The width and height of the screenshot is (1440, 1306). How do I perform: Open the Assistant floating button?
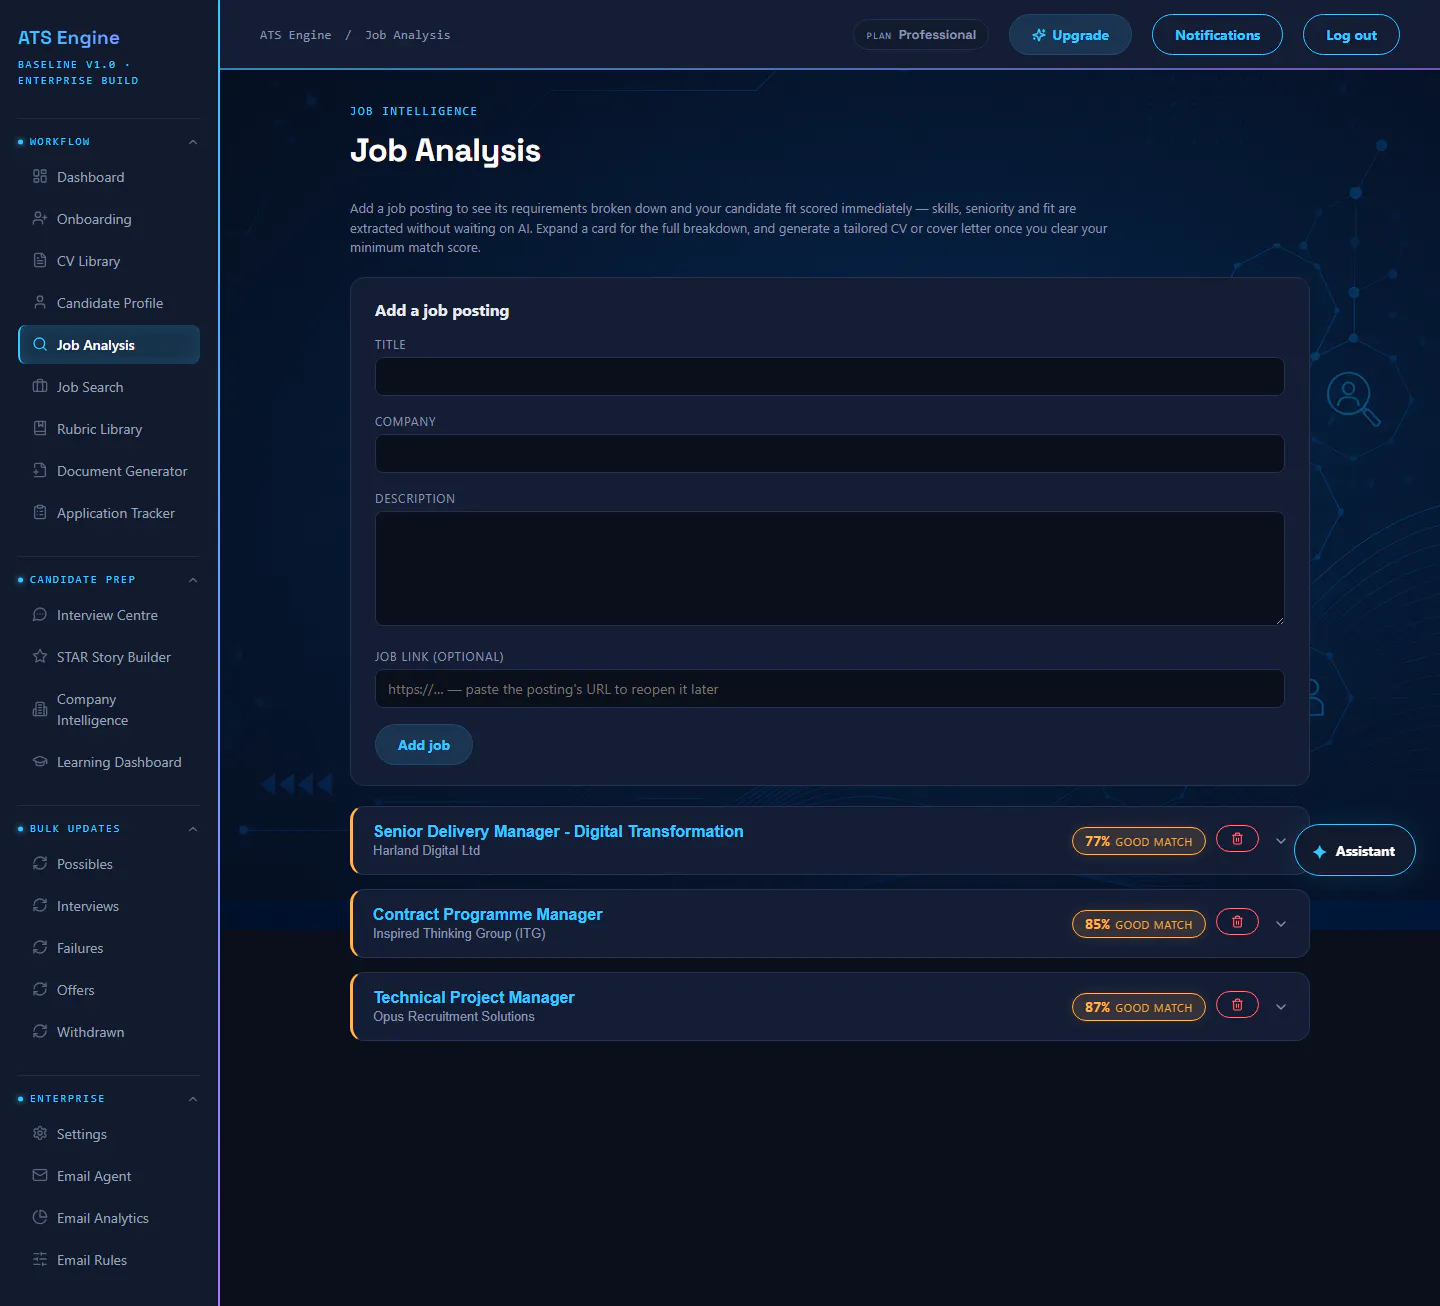tap(1355, 851)
